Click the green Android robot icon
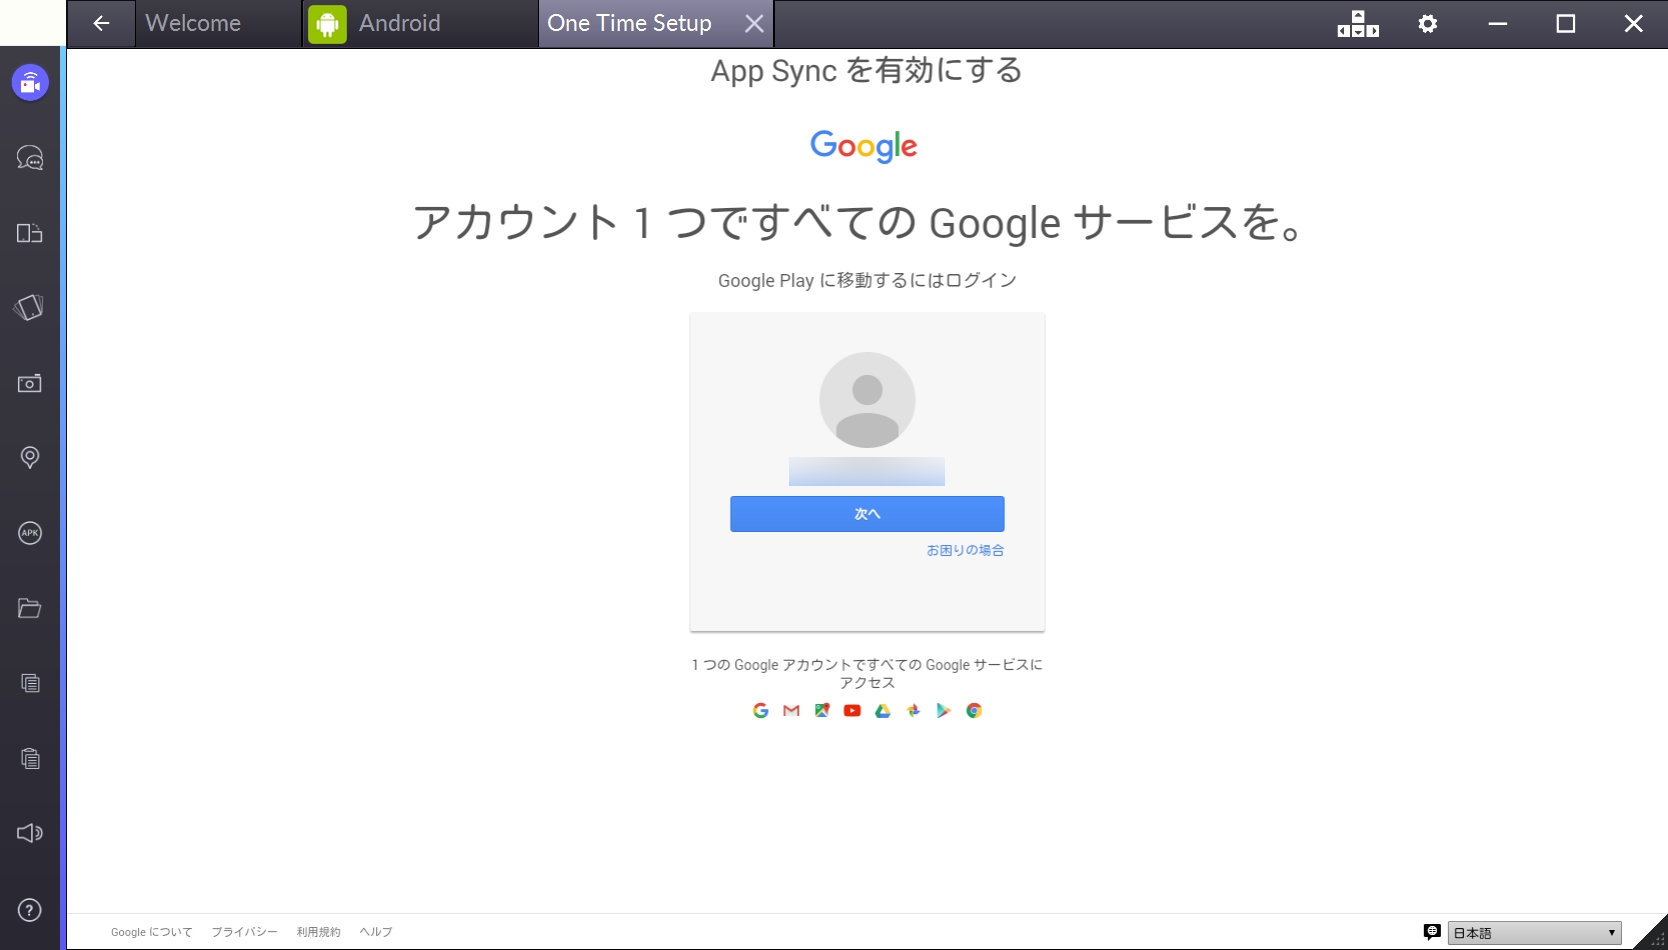This screenshot has height=950, width=1668. (x=327, y=24)
